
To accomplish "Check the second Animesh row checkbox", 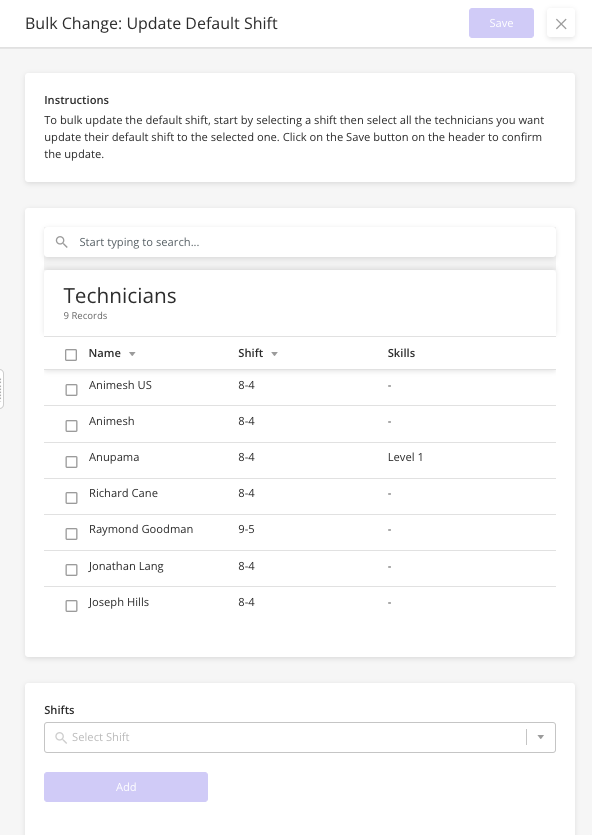I will [71, 425].
